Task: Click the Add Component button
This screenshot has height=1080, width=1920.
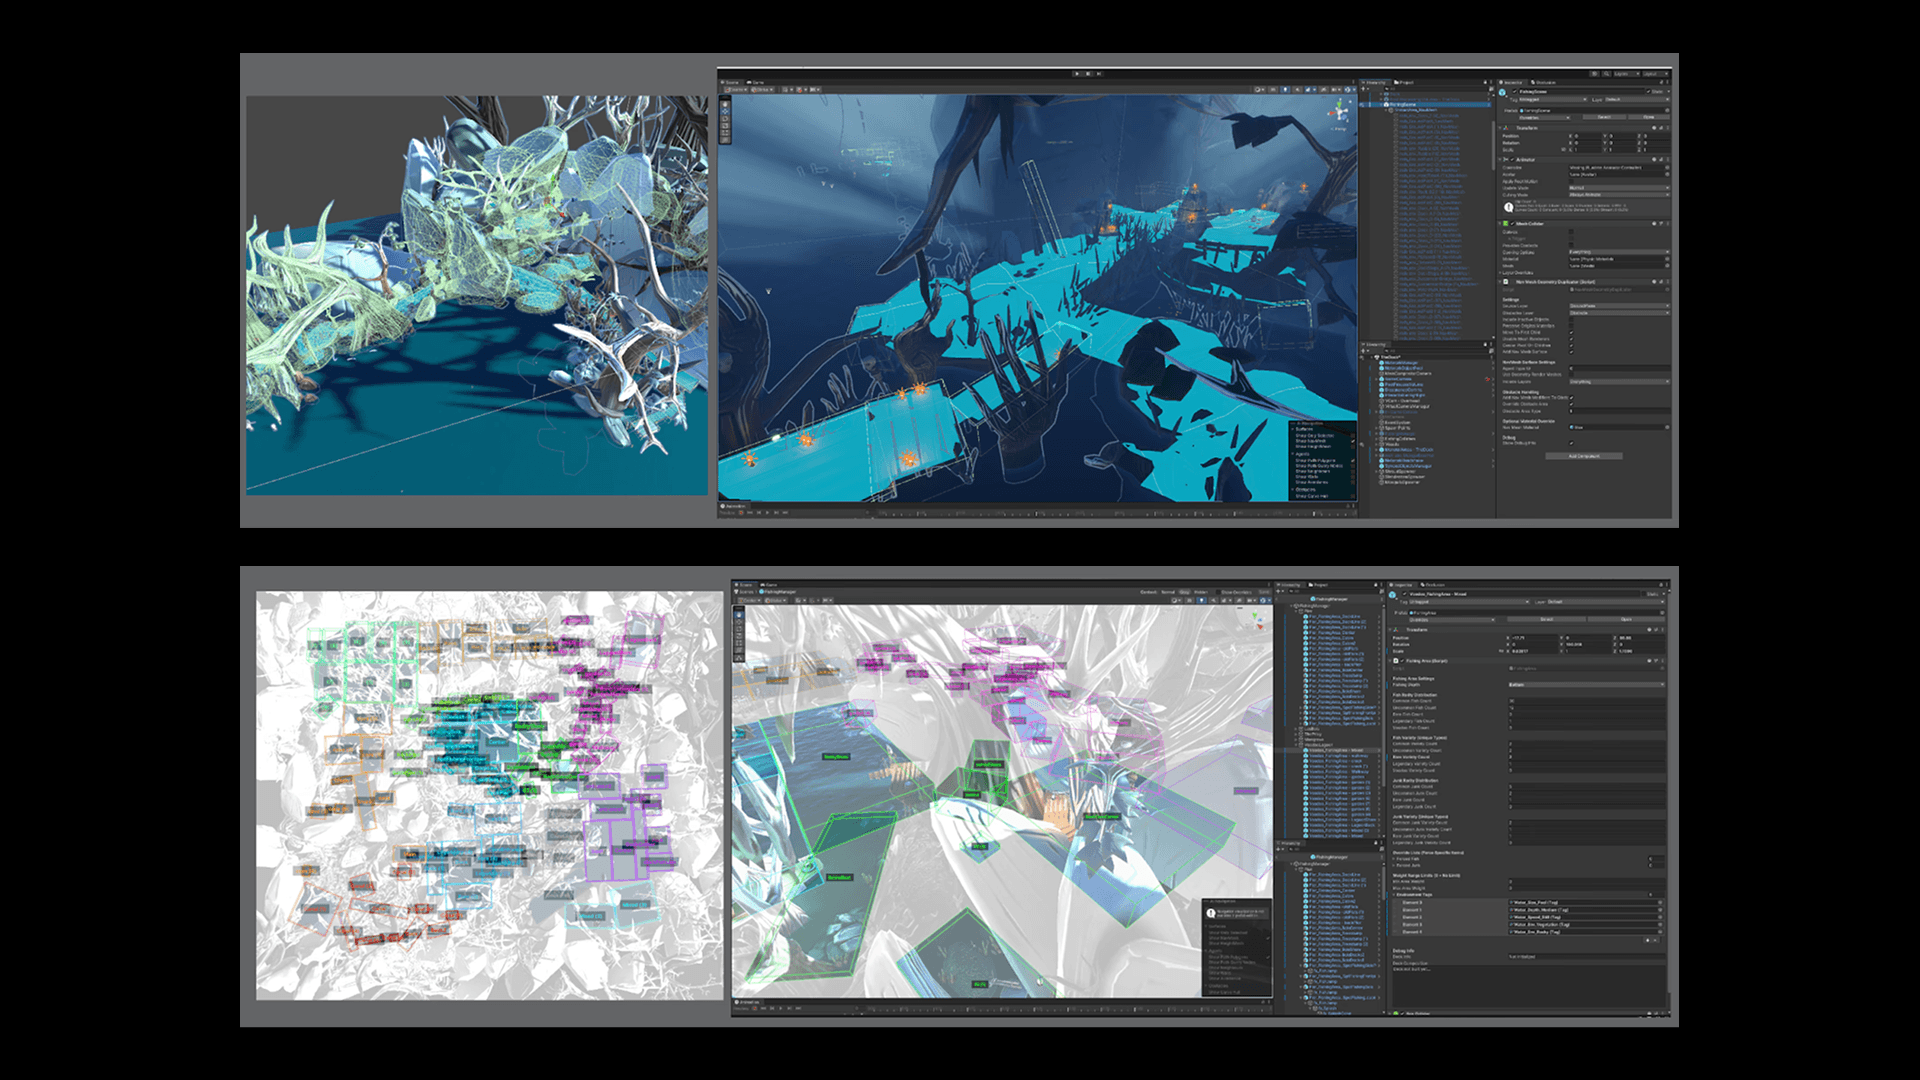Action: click(1584, 456)
